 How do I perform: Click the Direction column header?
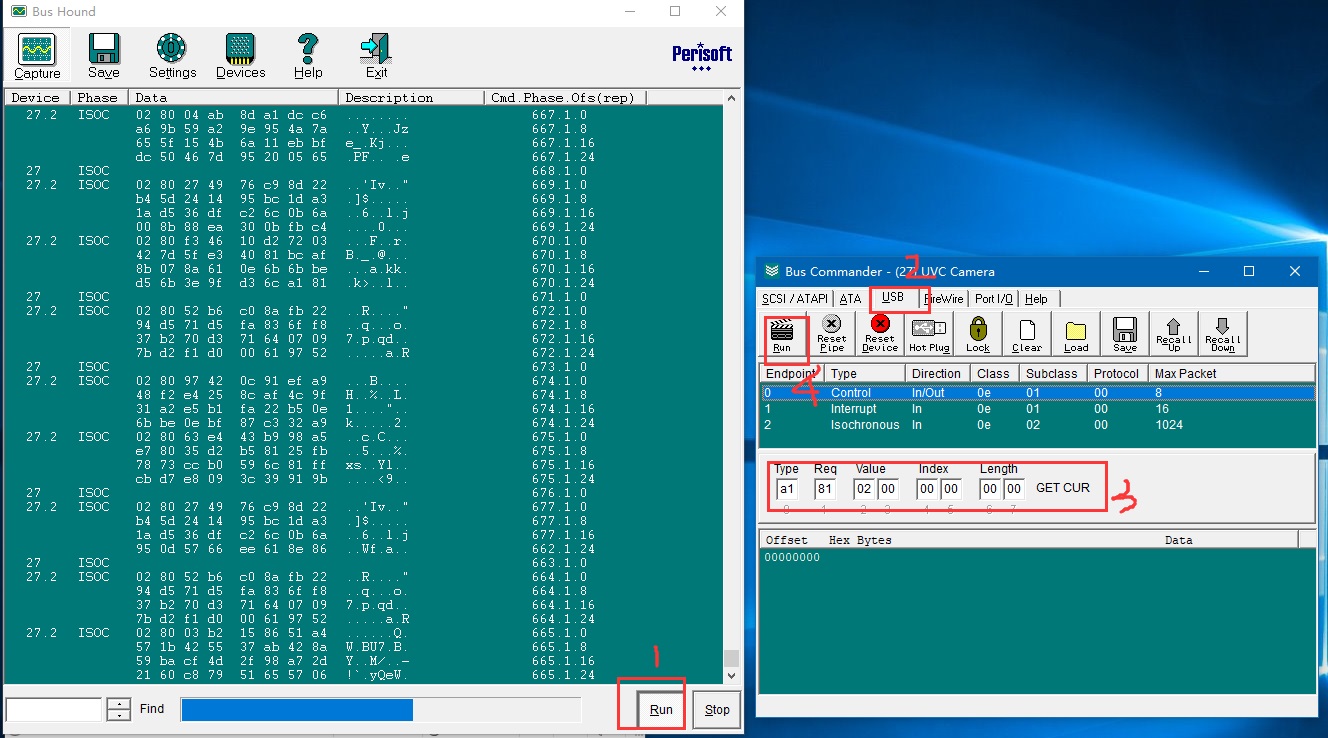(x=938, y=373)
